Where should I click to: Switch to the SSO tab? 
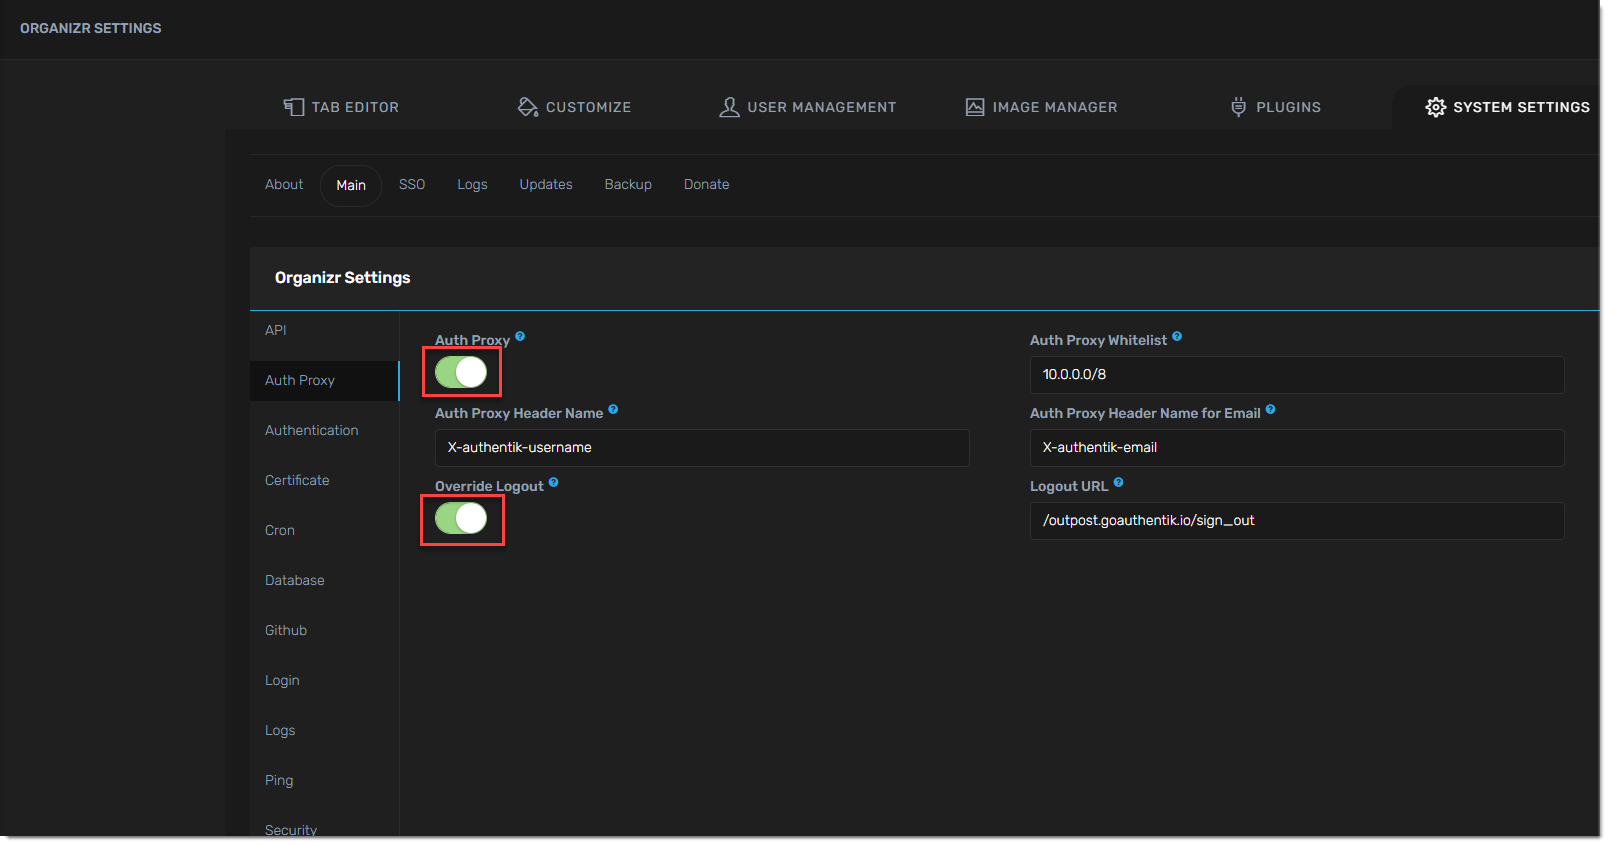(411, 185)
